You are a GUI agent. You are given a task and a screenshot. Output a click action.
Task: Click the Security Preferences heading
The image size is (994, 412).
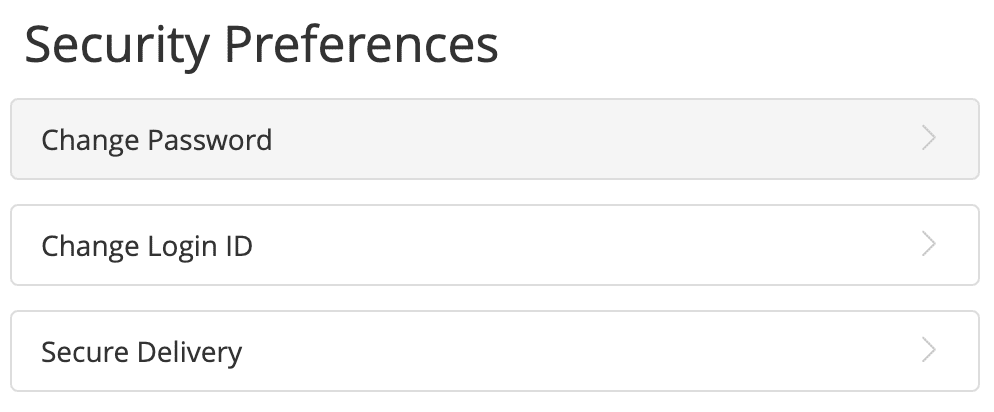(261, 46)
